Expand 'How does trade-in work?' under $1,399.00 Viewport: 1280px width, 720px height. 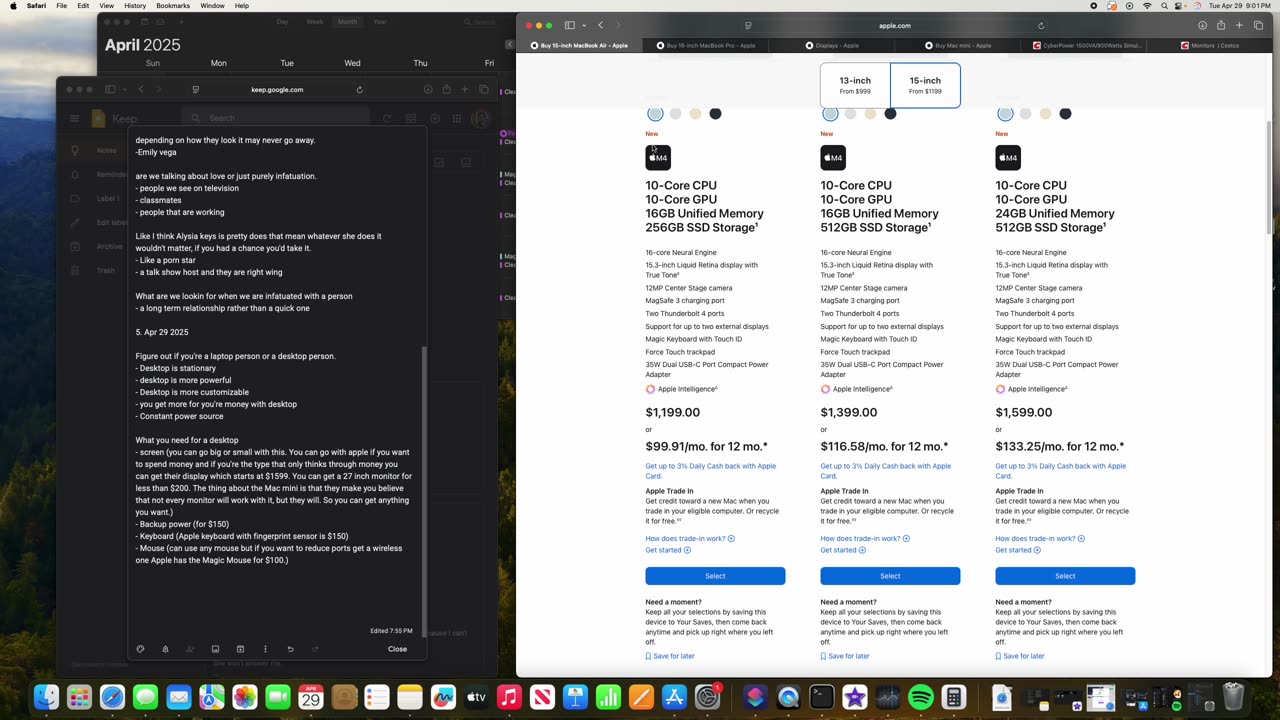tap(865, 538)
